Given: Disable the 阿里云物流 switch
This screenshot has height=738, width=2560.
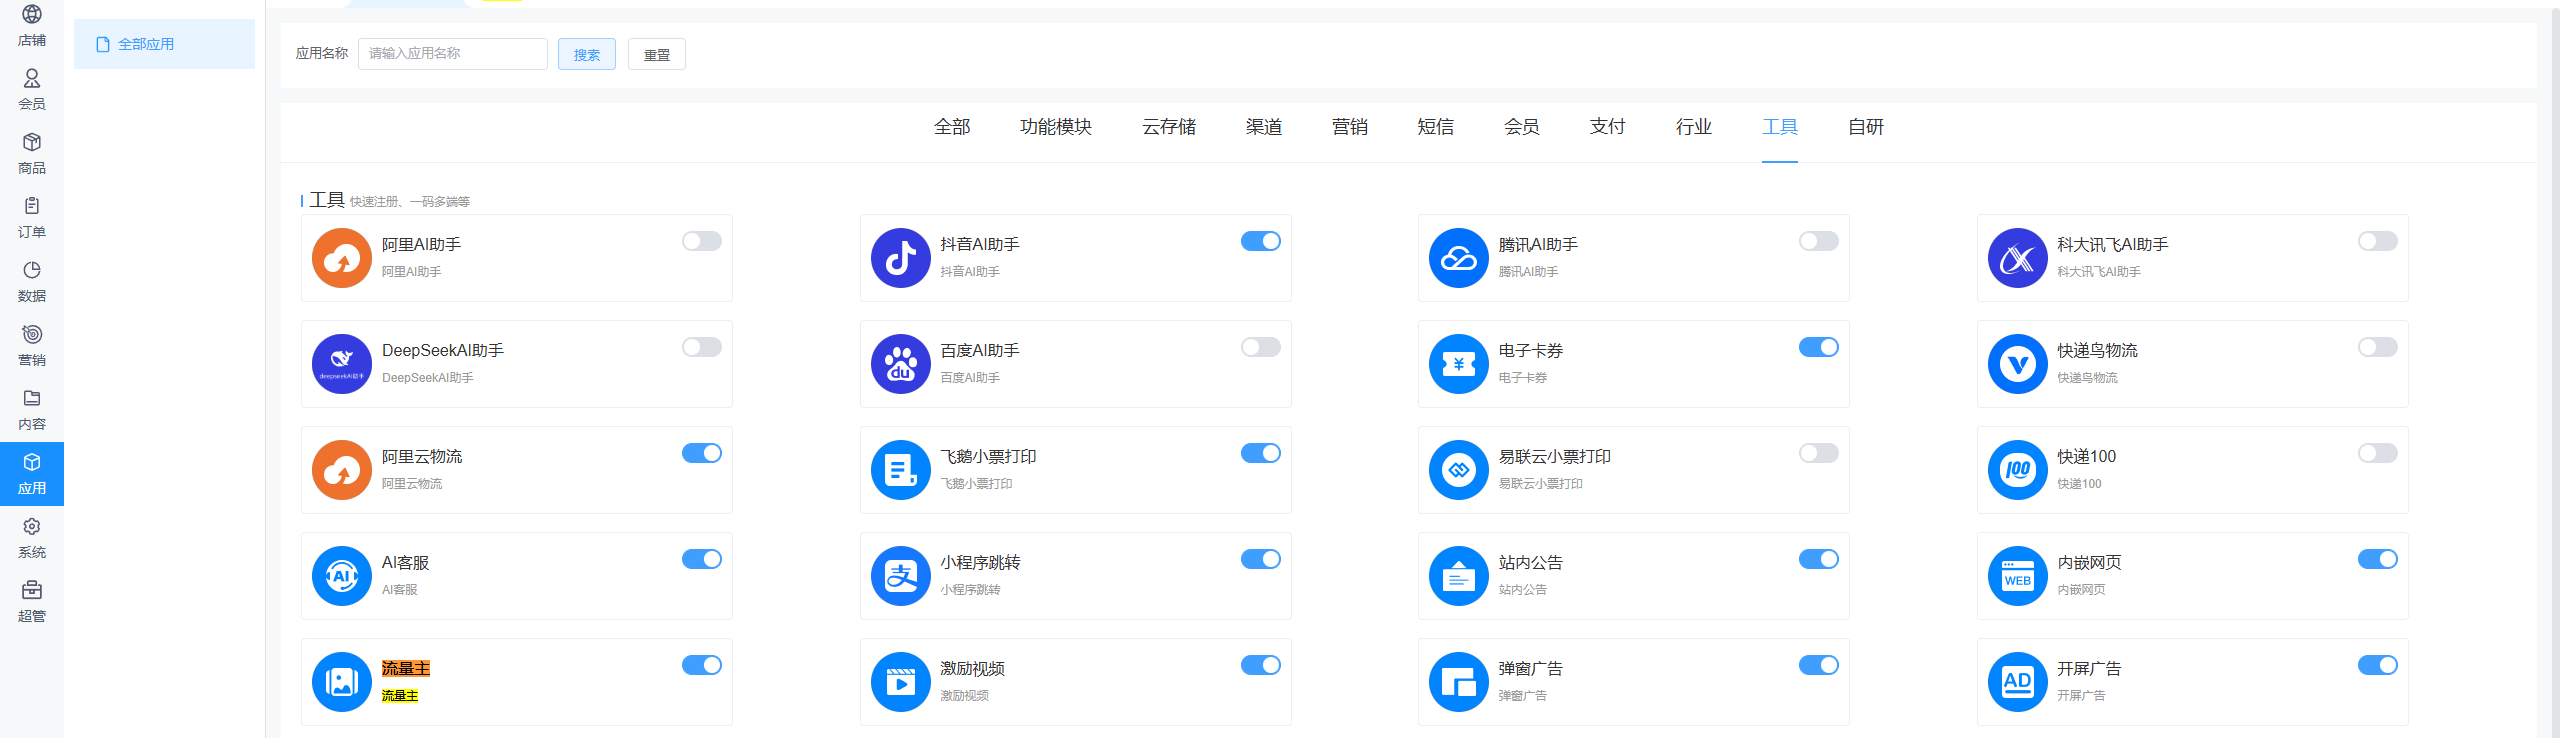Looking at the screenshot, I should click(x=702, y=453).
